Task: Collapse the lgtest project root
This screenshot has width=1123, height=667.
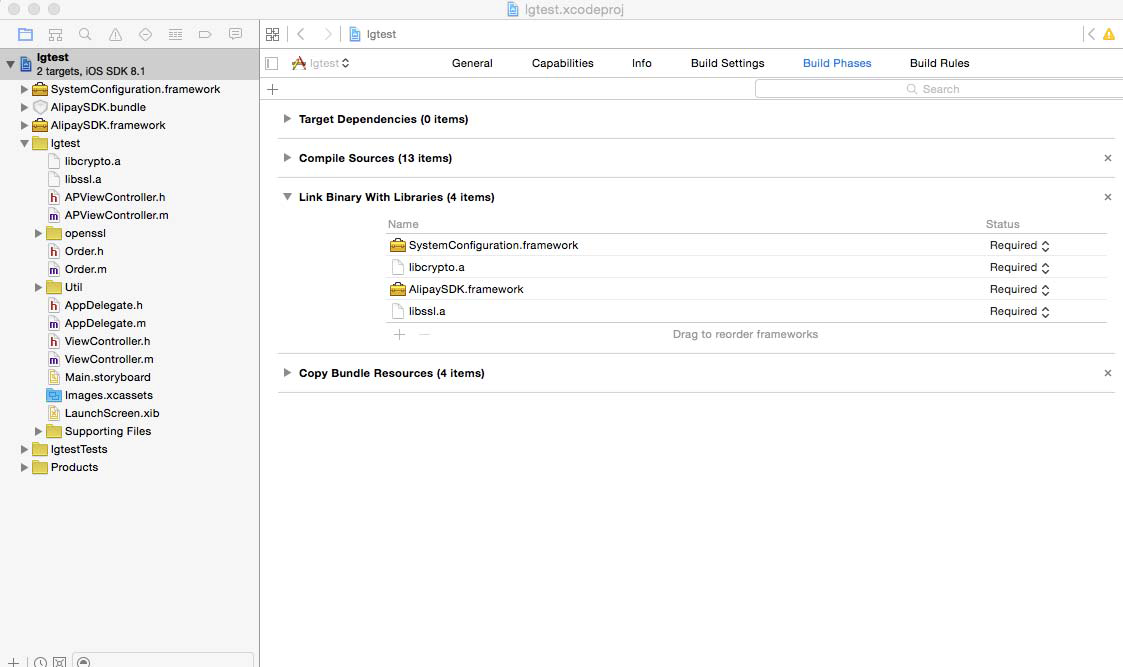Action: (10, 64)
